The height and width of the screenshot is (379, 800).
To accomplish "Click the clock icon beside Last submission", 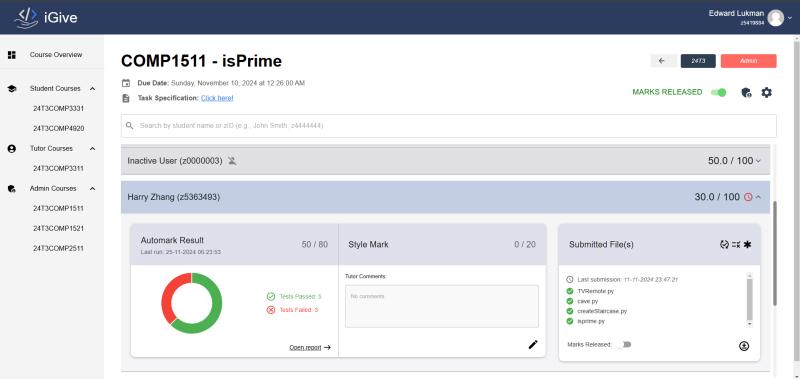I will [x=570, y=280].
